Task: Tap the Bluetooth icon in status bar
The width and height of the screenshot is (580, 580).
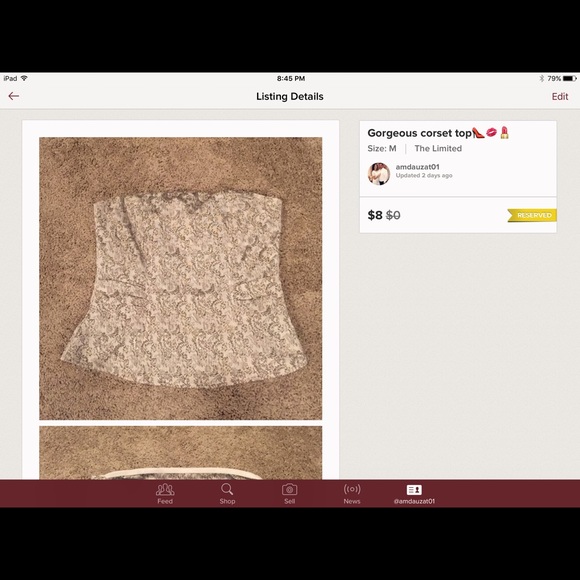Action: 542,78
